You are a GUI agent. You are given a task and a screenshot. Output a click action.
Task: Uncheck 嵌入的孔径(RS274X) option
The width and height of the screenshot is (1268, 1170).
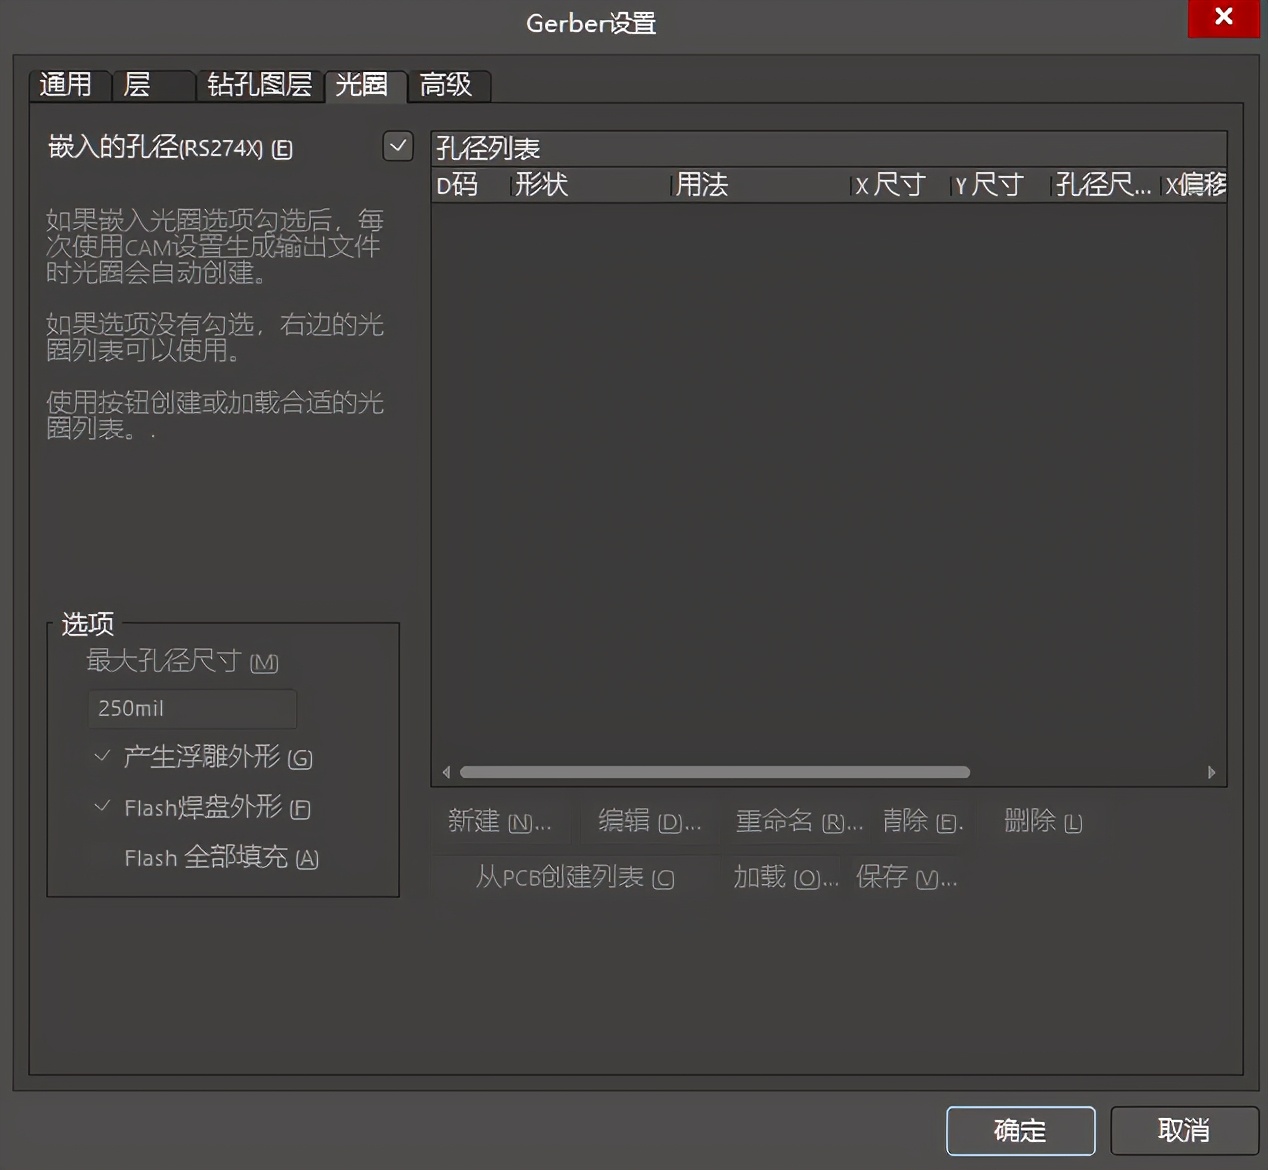pyautogui.click(x=397, y=146)
